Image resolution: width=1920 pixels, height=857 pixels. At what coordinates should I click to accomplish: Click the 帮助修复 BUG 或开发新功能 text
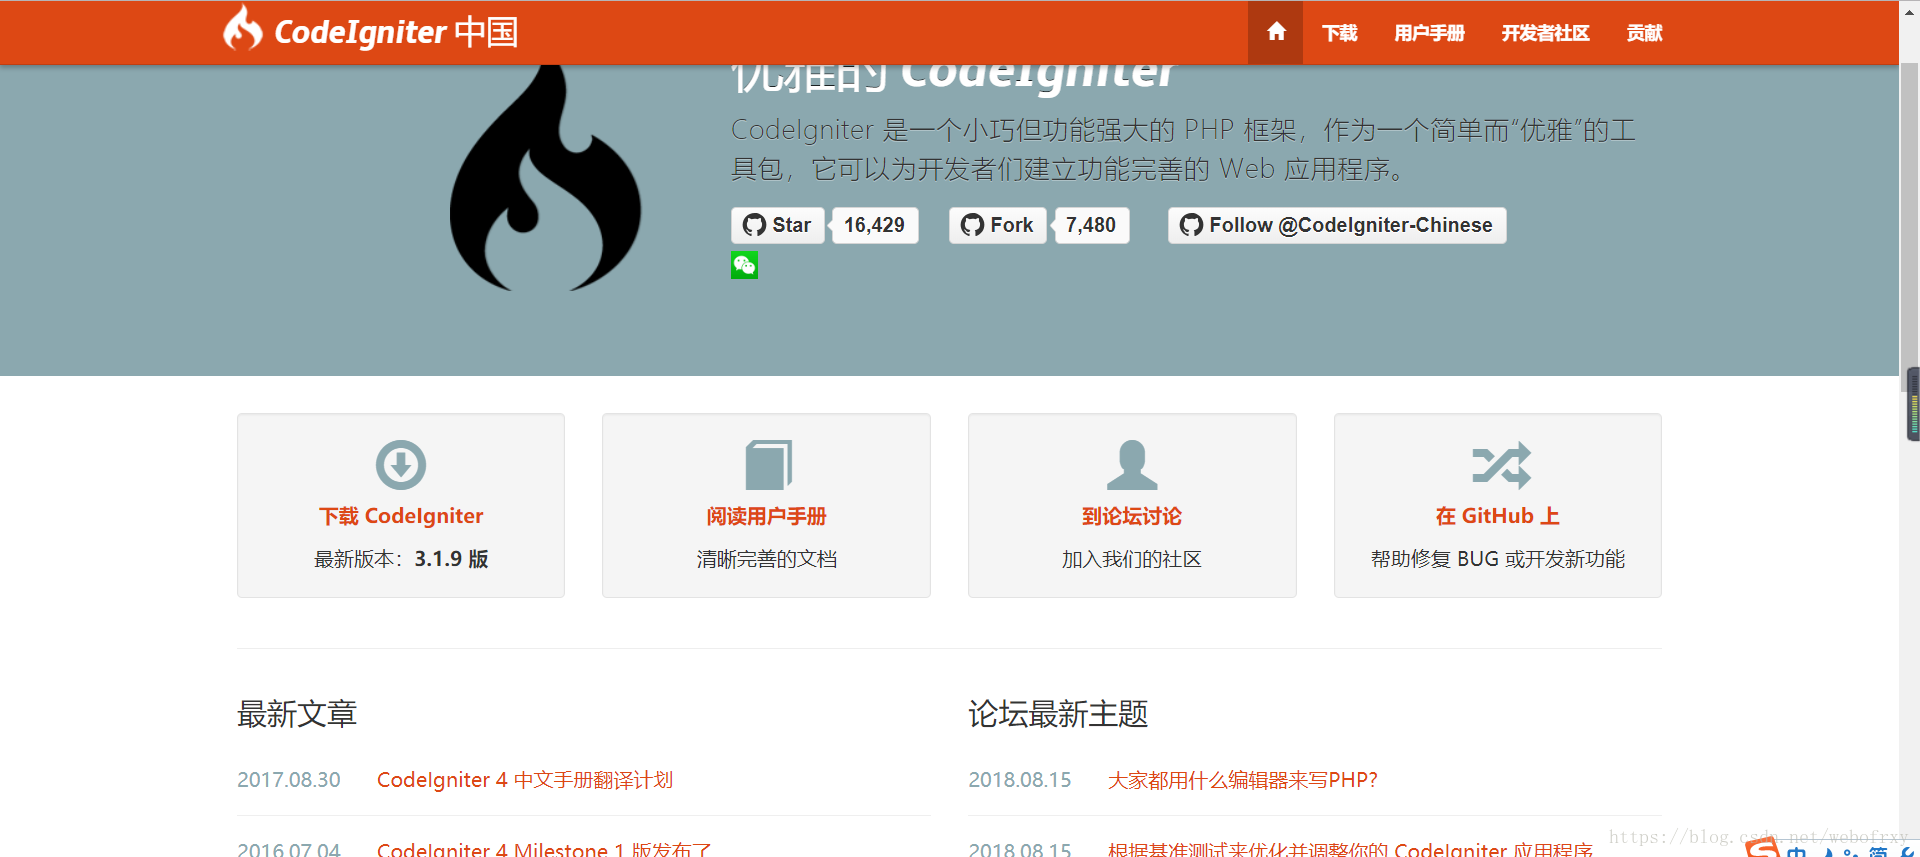(x=1498, y=559)
